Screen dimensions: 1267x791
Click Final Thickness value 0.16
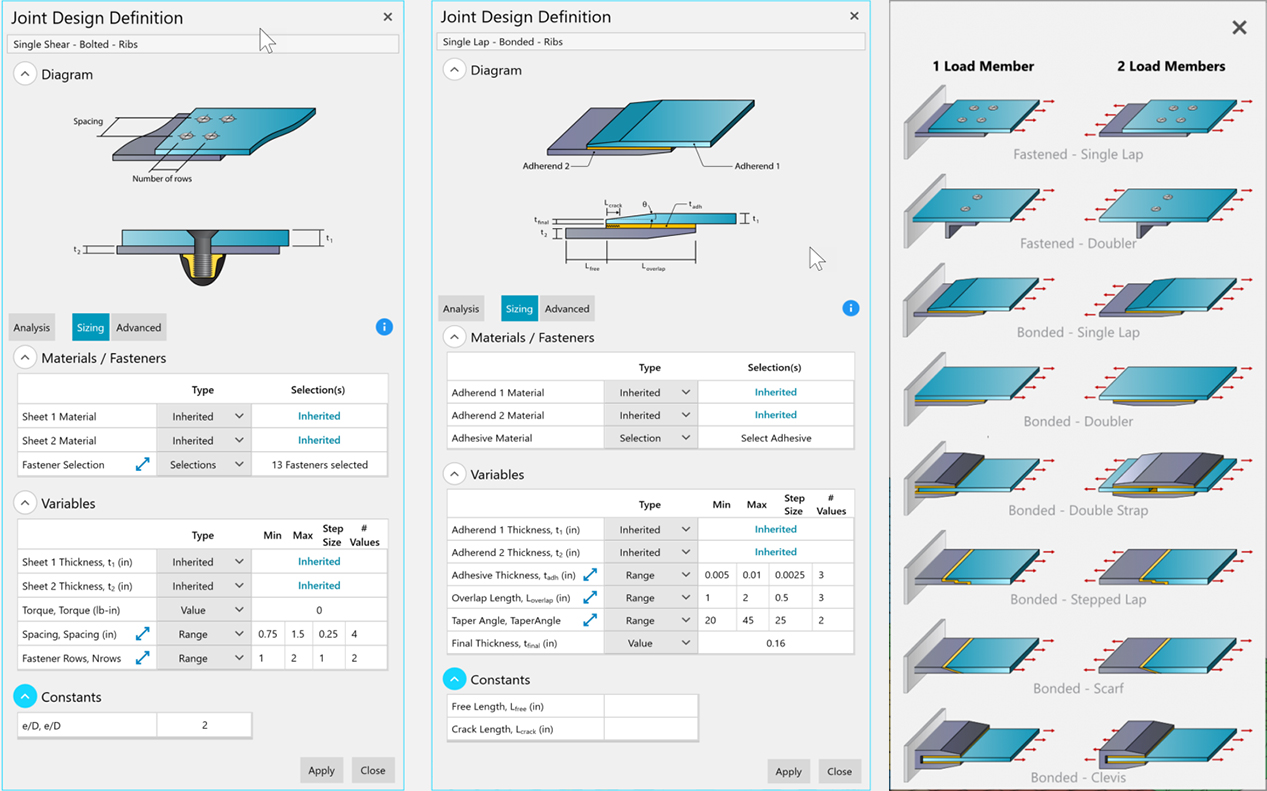tap(776, 643)
